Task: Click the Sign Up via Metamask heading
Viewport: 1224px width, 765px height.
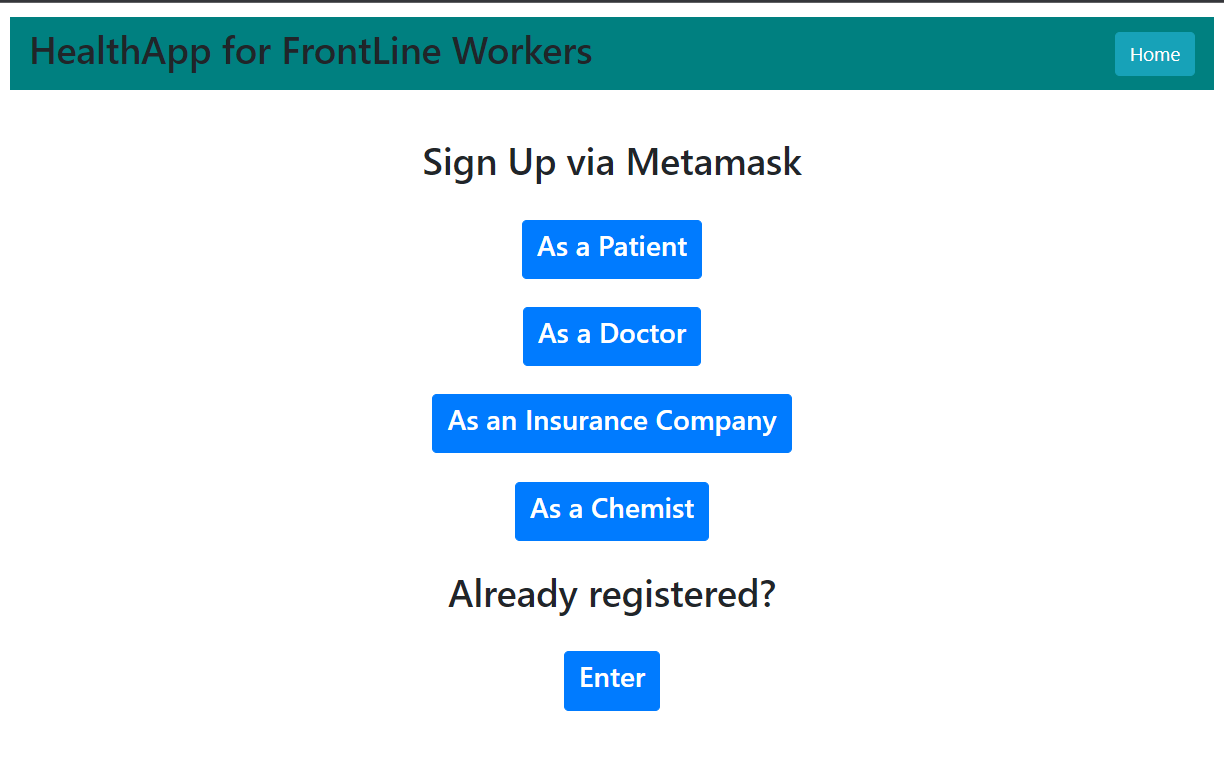Action: click(x=612, y=162)
